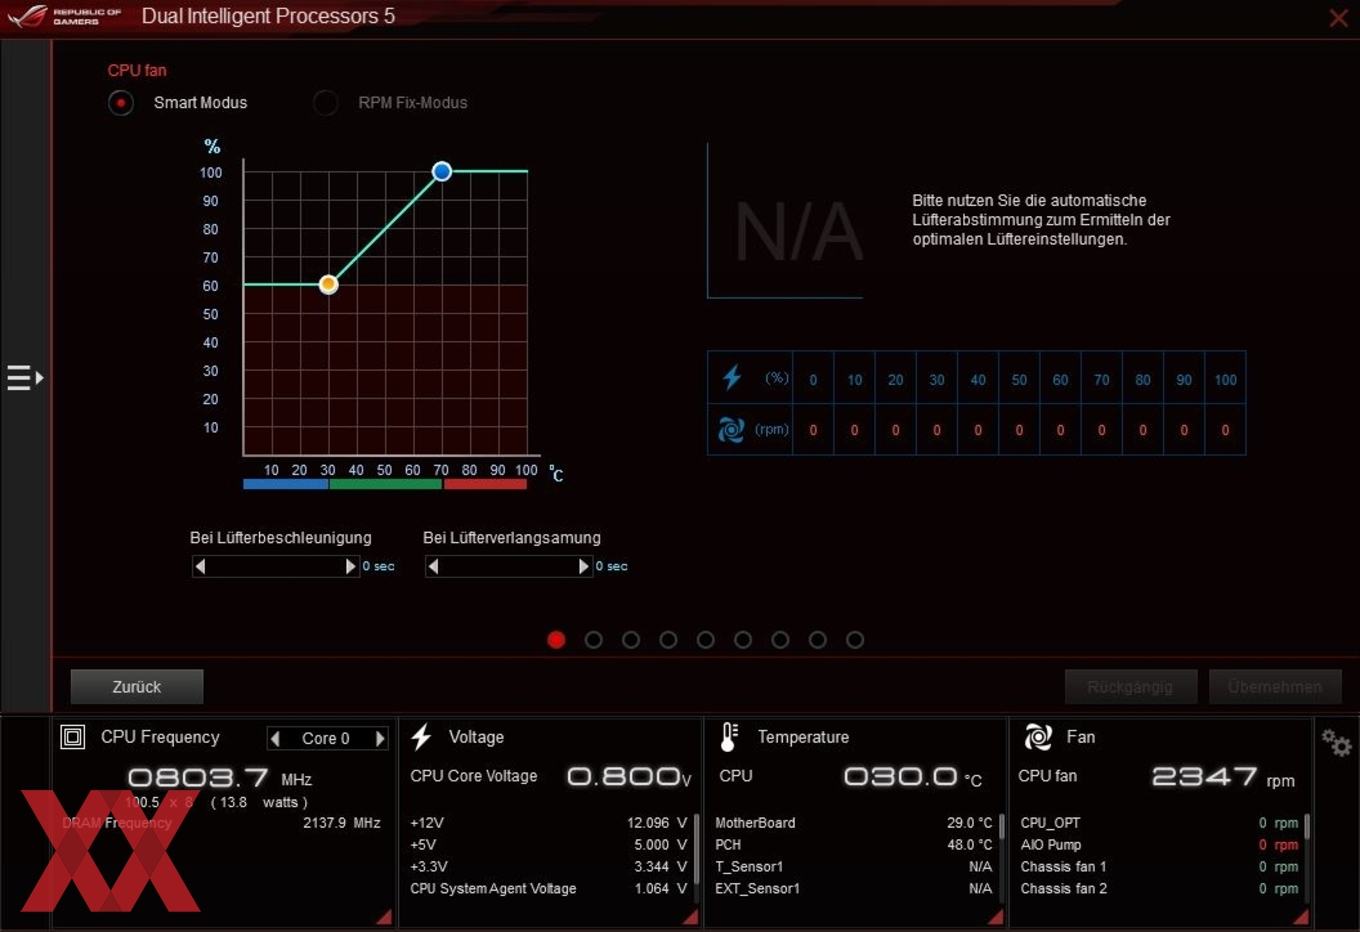Go to seventh fan page dot

pyautogui.click(x=781, y=640)
